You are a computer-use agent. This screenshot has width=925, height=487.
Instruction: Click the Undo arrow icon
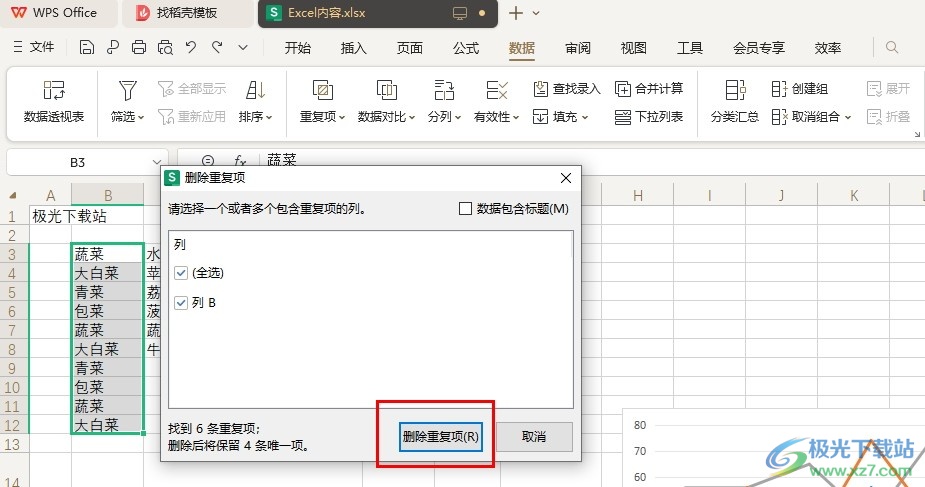click(x=191, y=47)
